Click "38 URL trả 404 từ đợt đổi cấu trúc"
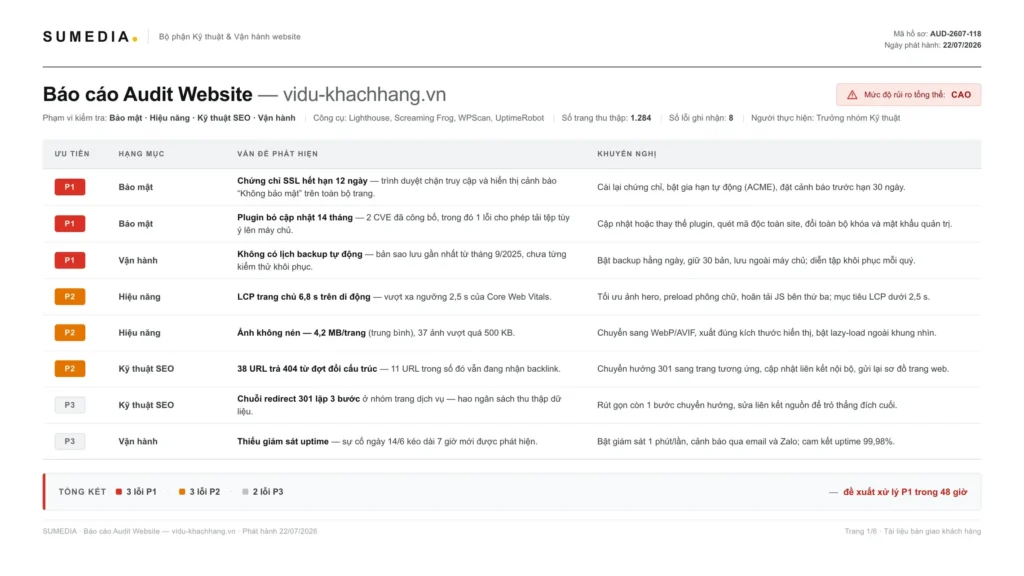The height and width of the screenshot is (576, 1024). [x=307, y=368]
